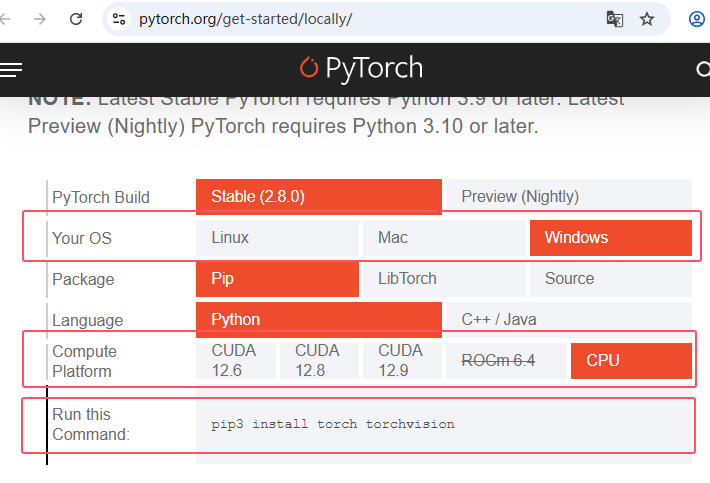
Task: Click the pip3 install torch torchvision command
Action: pyautogui.click(x=333, y=424)
